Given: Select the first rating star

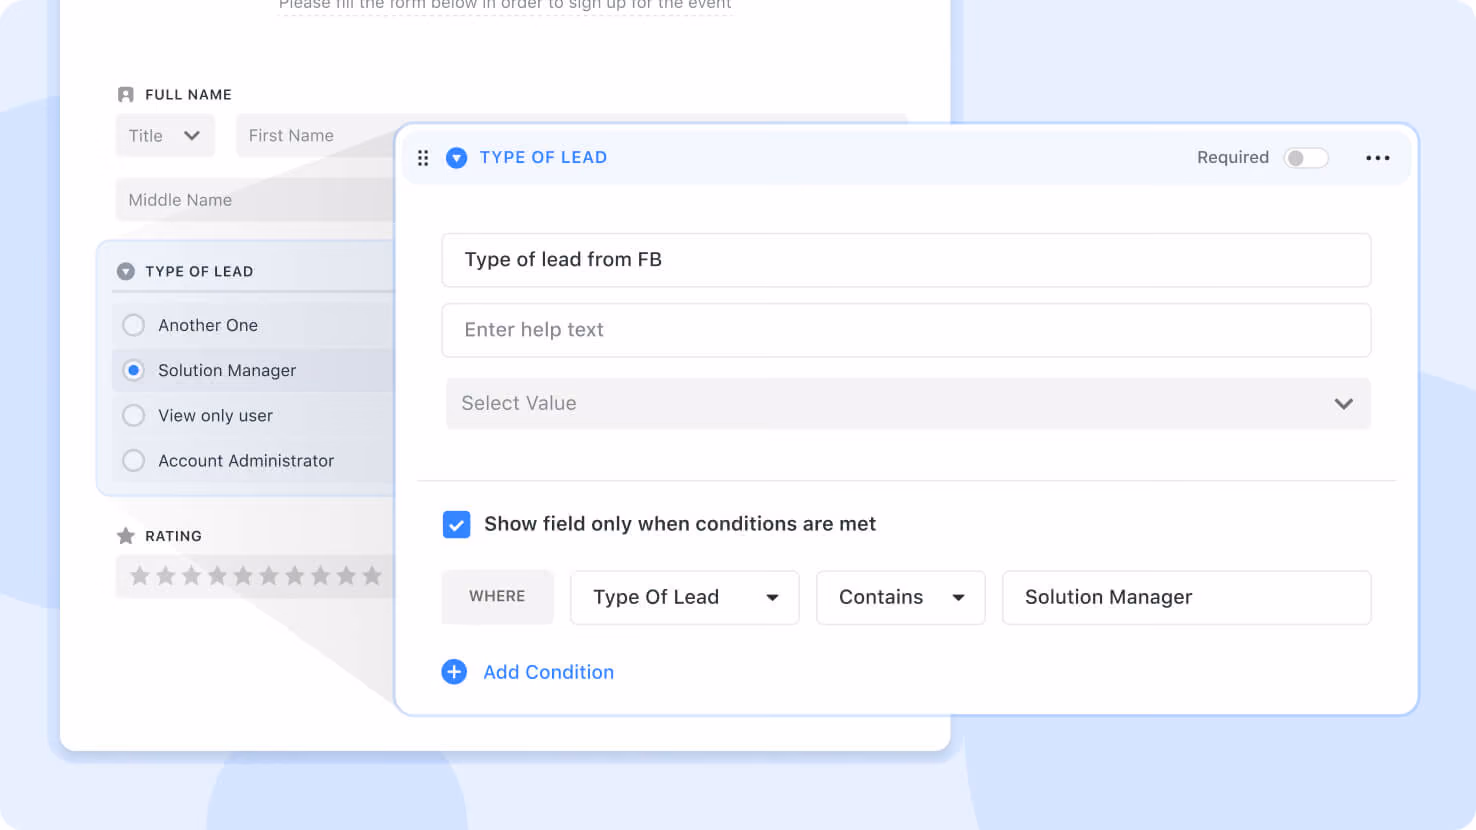Looking at the screenshot, I should [x=140, y=576].
